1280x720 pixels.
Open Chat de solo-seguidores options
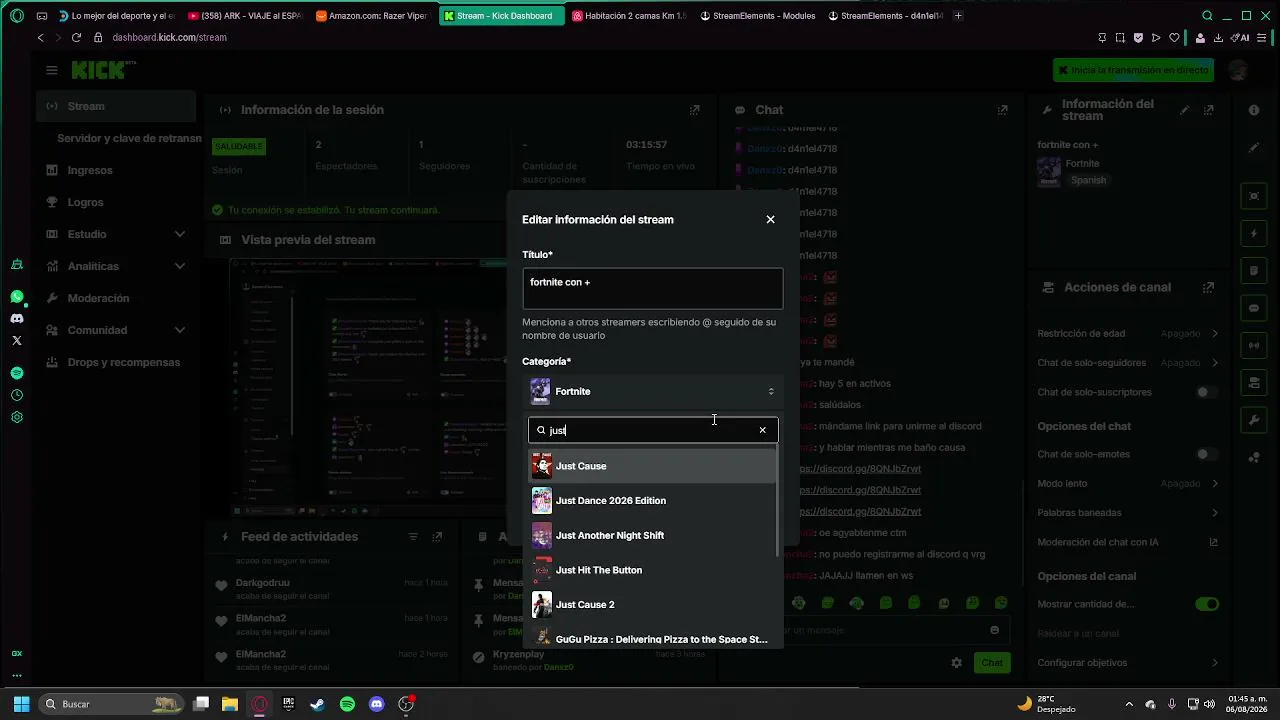pyautogui.click(x=1128, y=362)
